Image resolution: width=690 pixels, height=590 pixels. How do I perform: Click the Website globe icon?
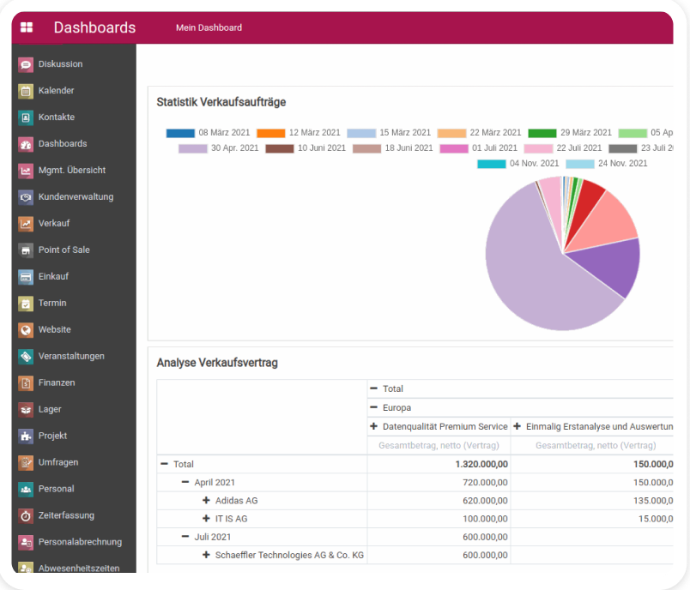point(26,330)
